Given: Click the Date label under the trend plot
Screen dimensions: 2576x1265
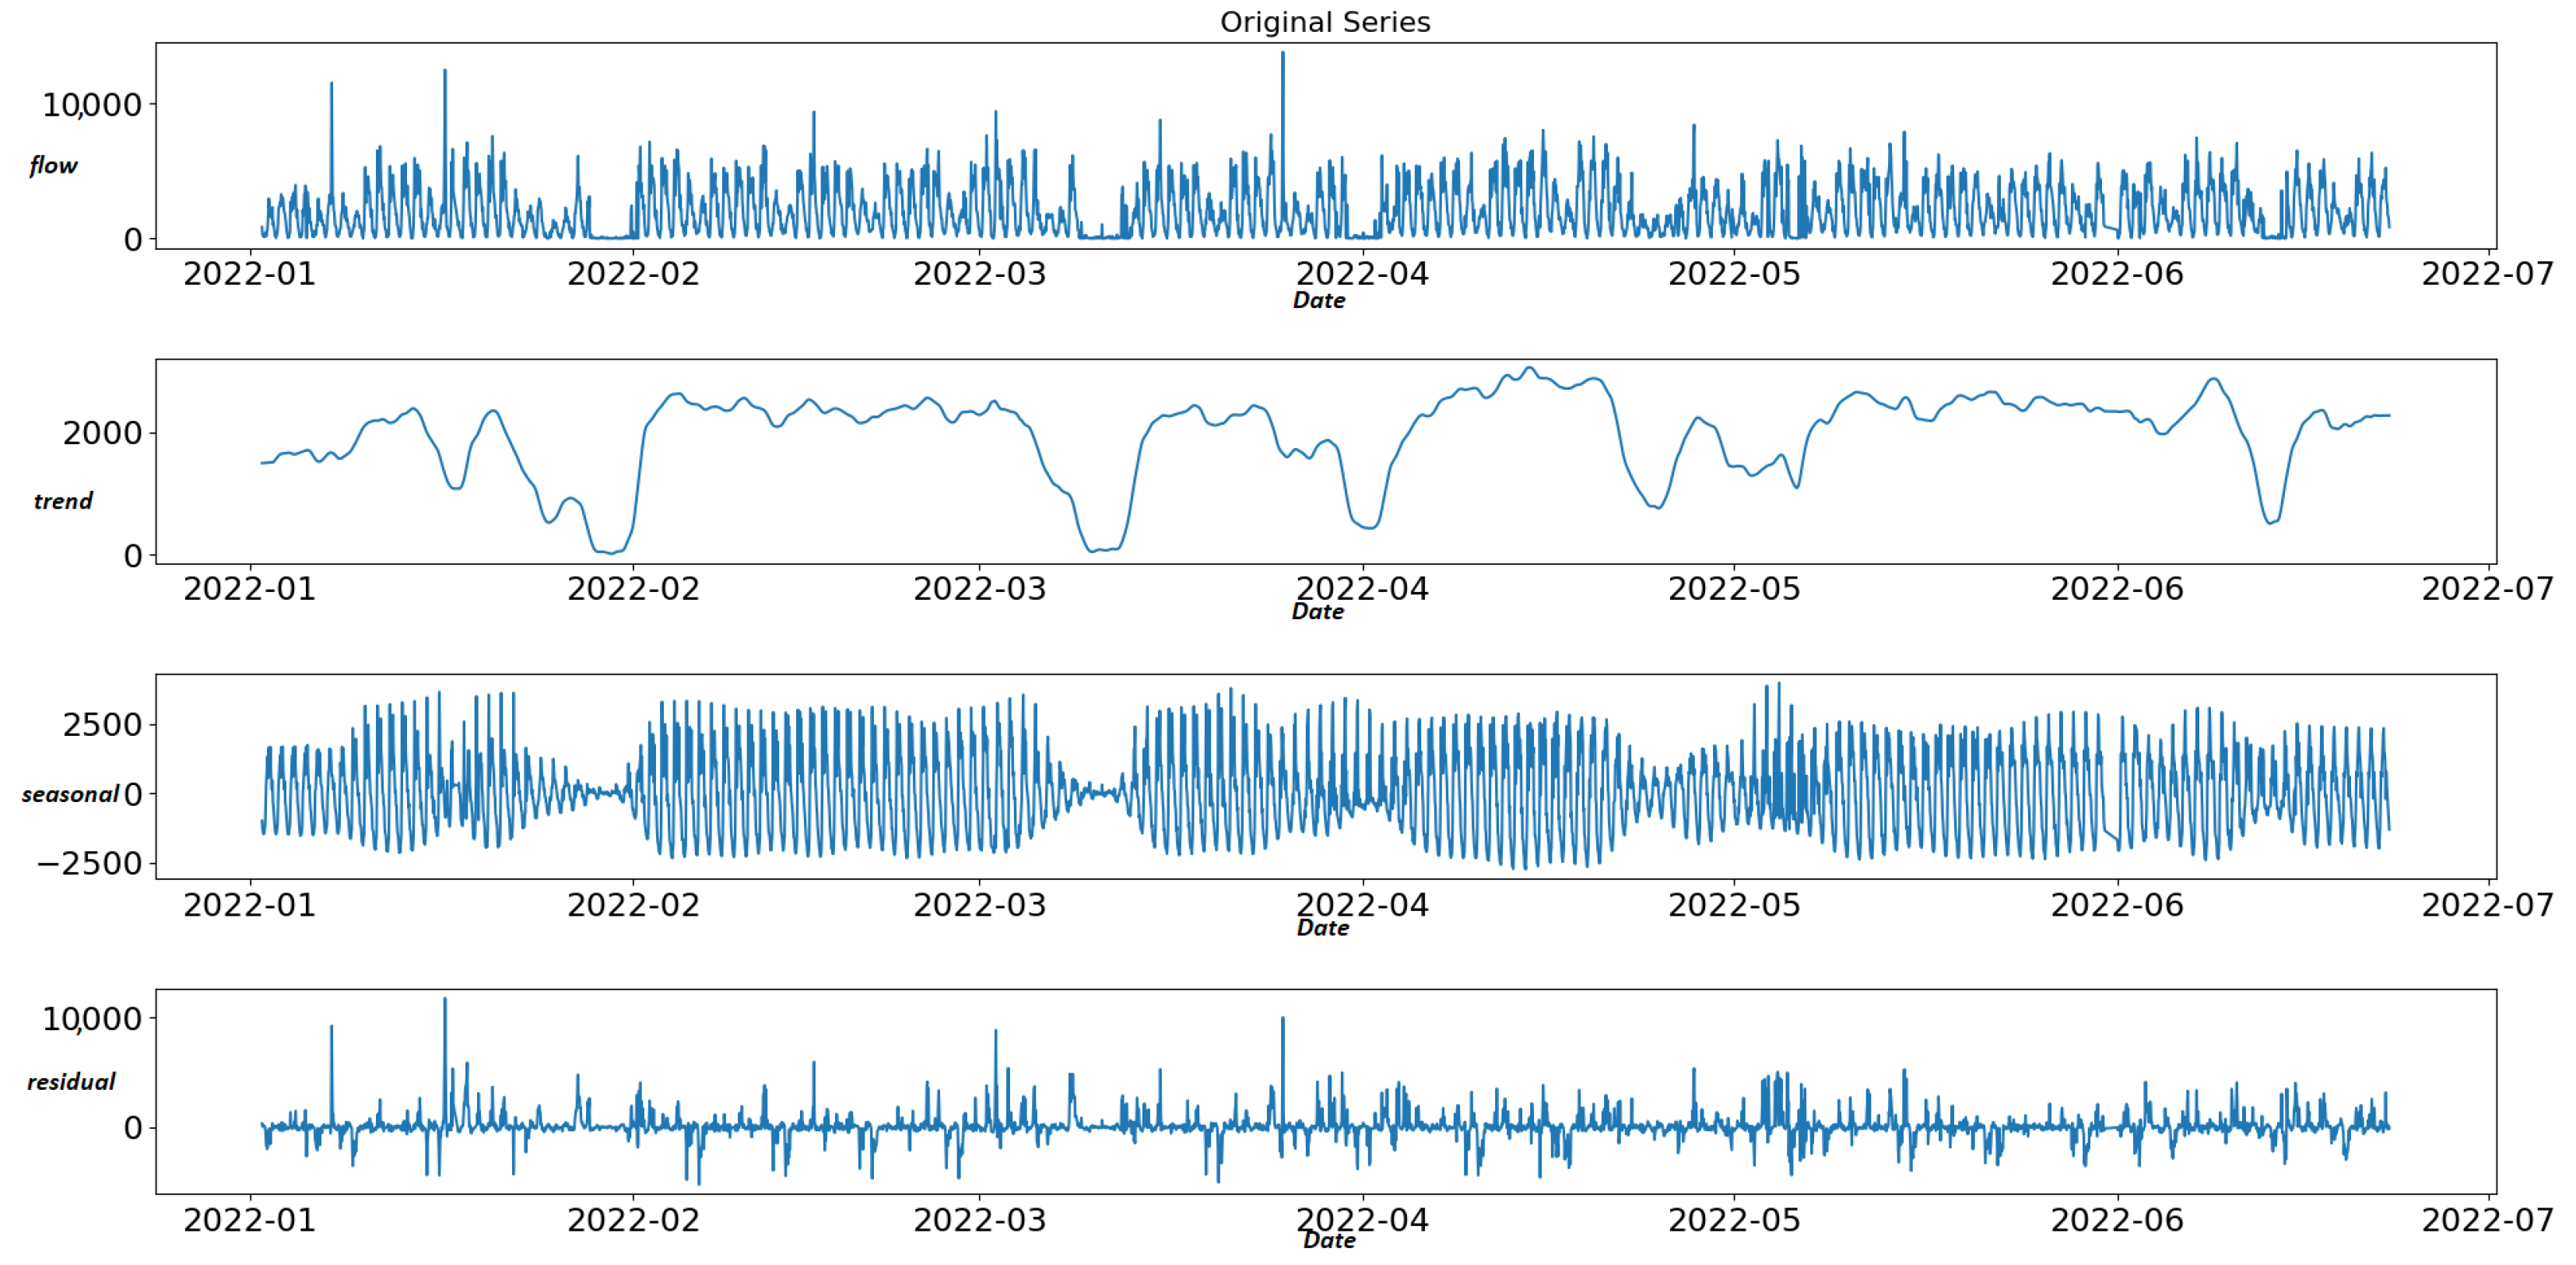Looking at the screenshot, I should [x=1317, y=612].
